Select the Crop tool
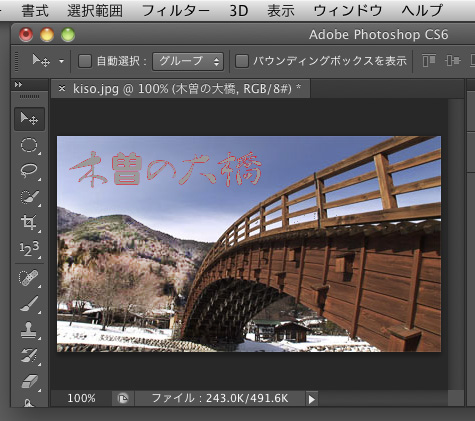This screenshot has width=475, height=421. tap(29, 222)
